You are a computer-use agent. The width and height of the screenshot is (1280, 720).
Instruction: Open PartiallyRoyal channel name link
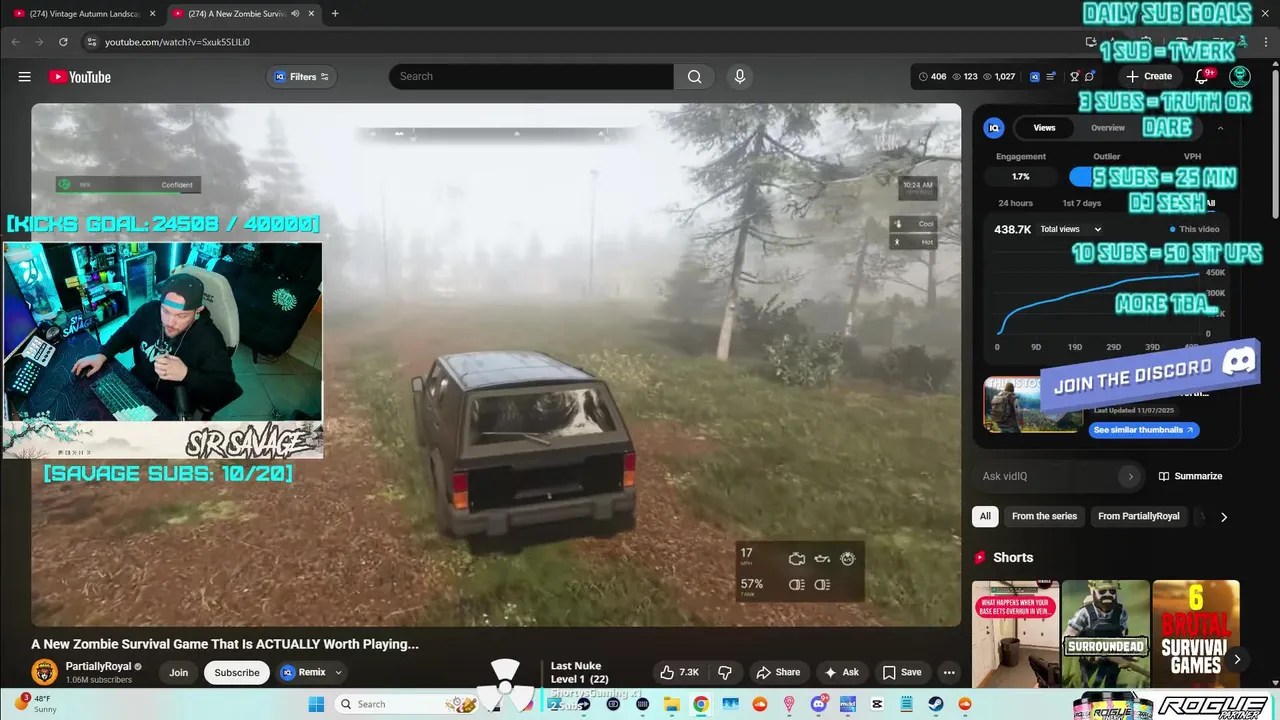[99, 666]
